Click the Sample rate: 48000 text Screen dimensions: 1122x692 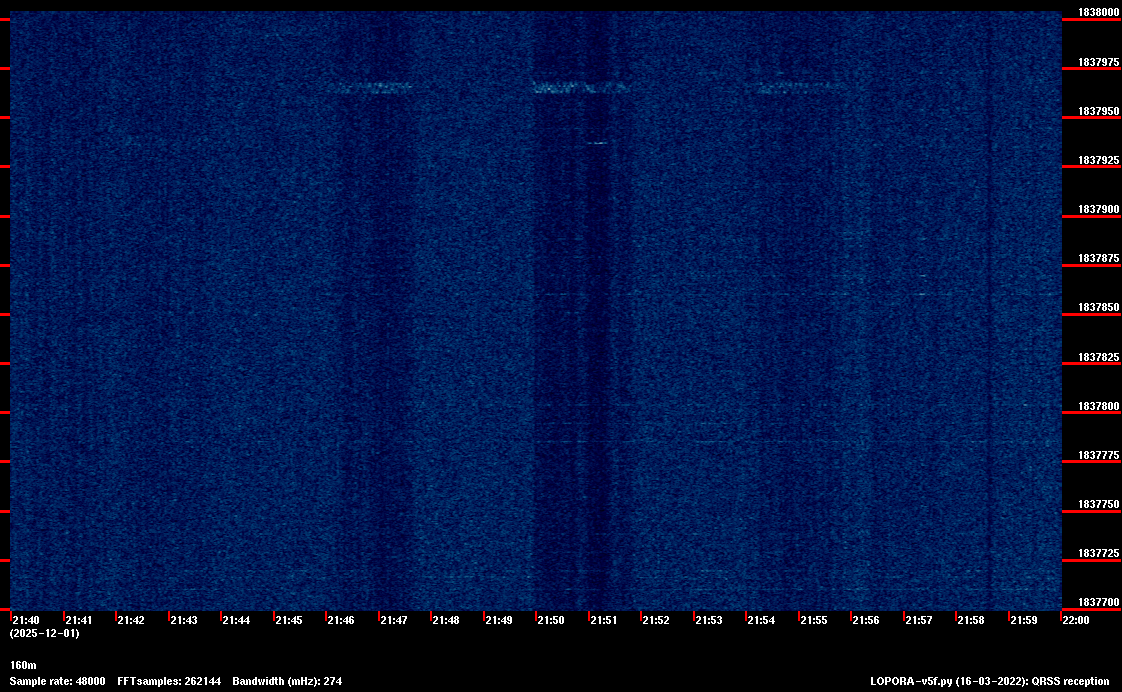point(57,681)
